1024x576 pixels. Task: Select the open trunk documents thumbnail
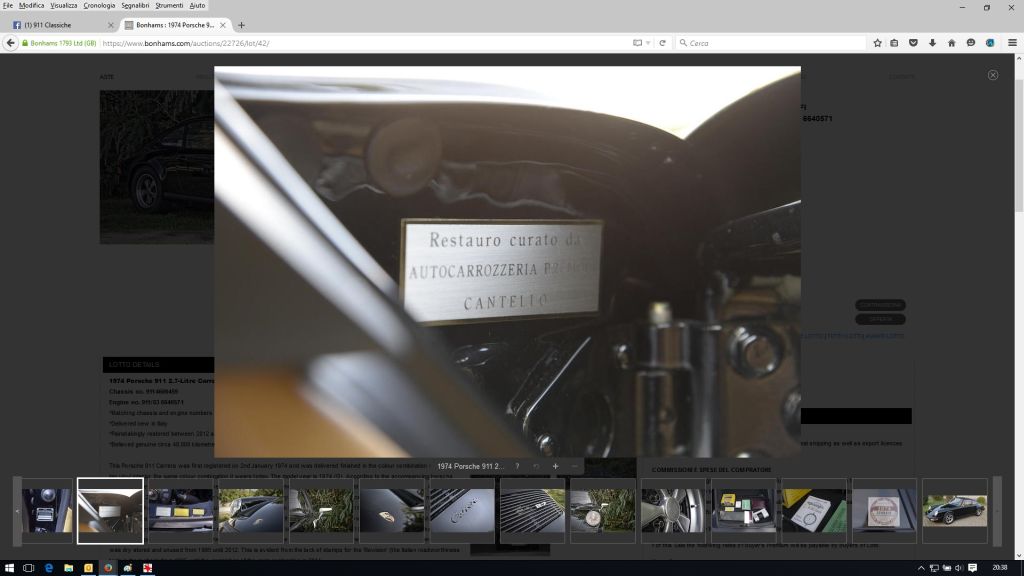pyautogui.click(x=744, y=511)
